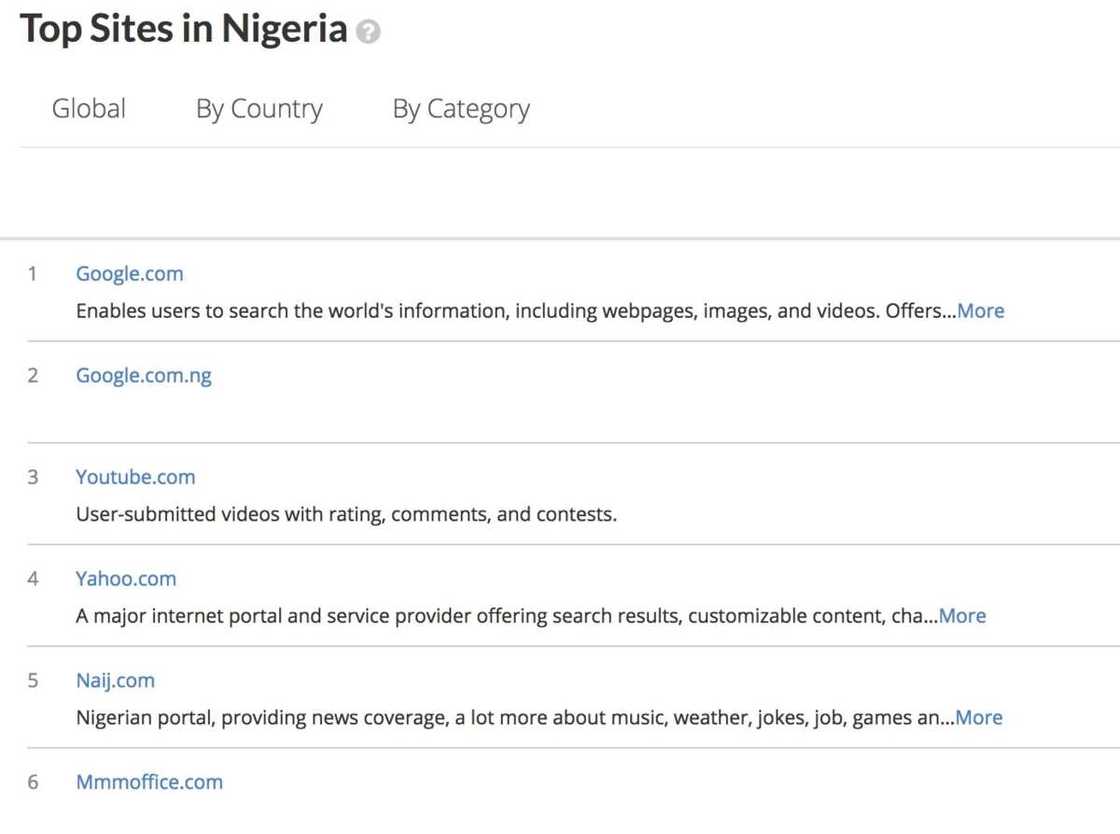Screen dimensions: 1120x834
Task: Click rank number 5 beside Naij.com
Action: click(x=32, y=680)
